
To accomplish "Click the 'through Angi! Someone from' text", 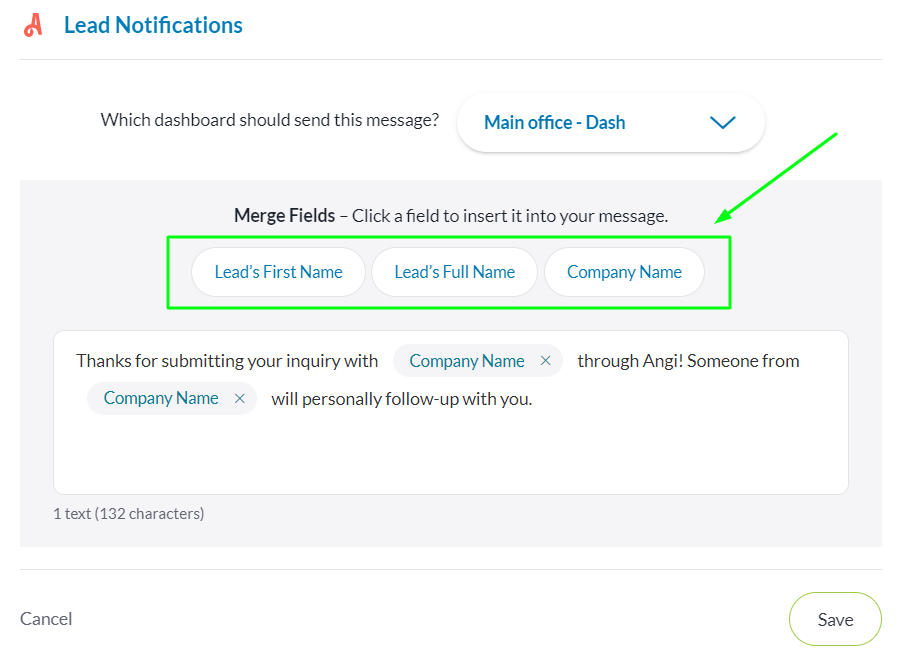I will [x=688, y=361].
